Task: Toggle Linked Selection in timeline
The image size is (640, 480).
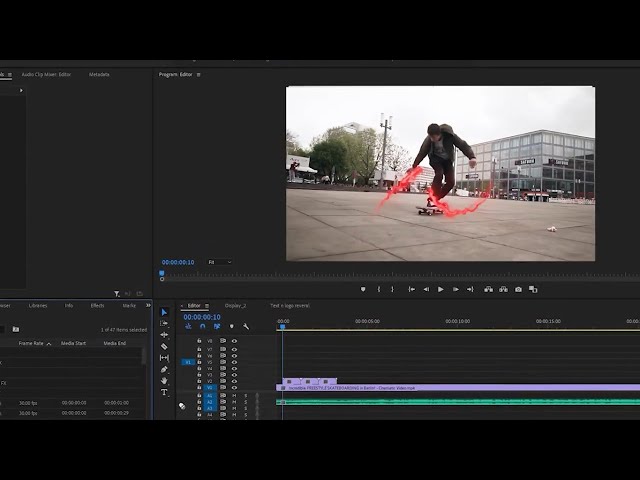Action: tap(217, 327)
